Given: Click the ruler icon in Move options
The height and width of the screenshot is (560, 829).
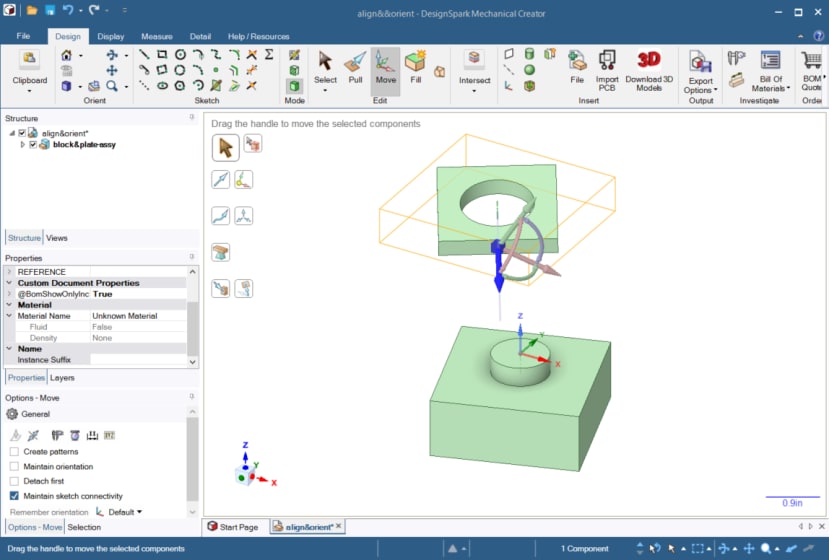Looking at the screenshot, I should tap(92, 435).
